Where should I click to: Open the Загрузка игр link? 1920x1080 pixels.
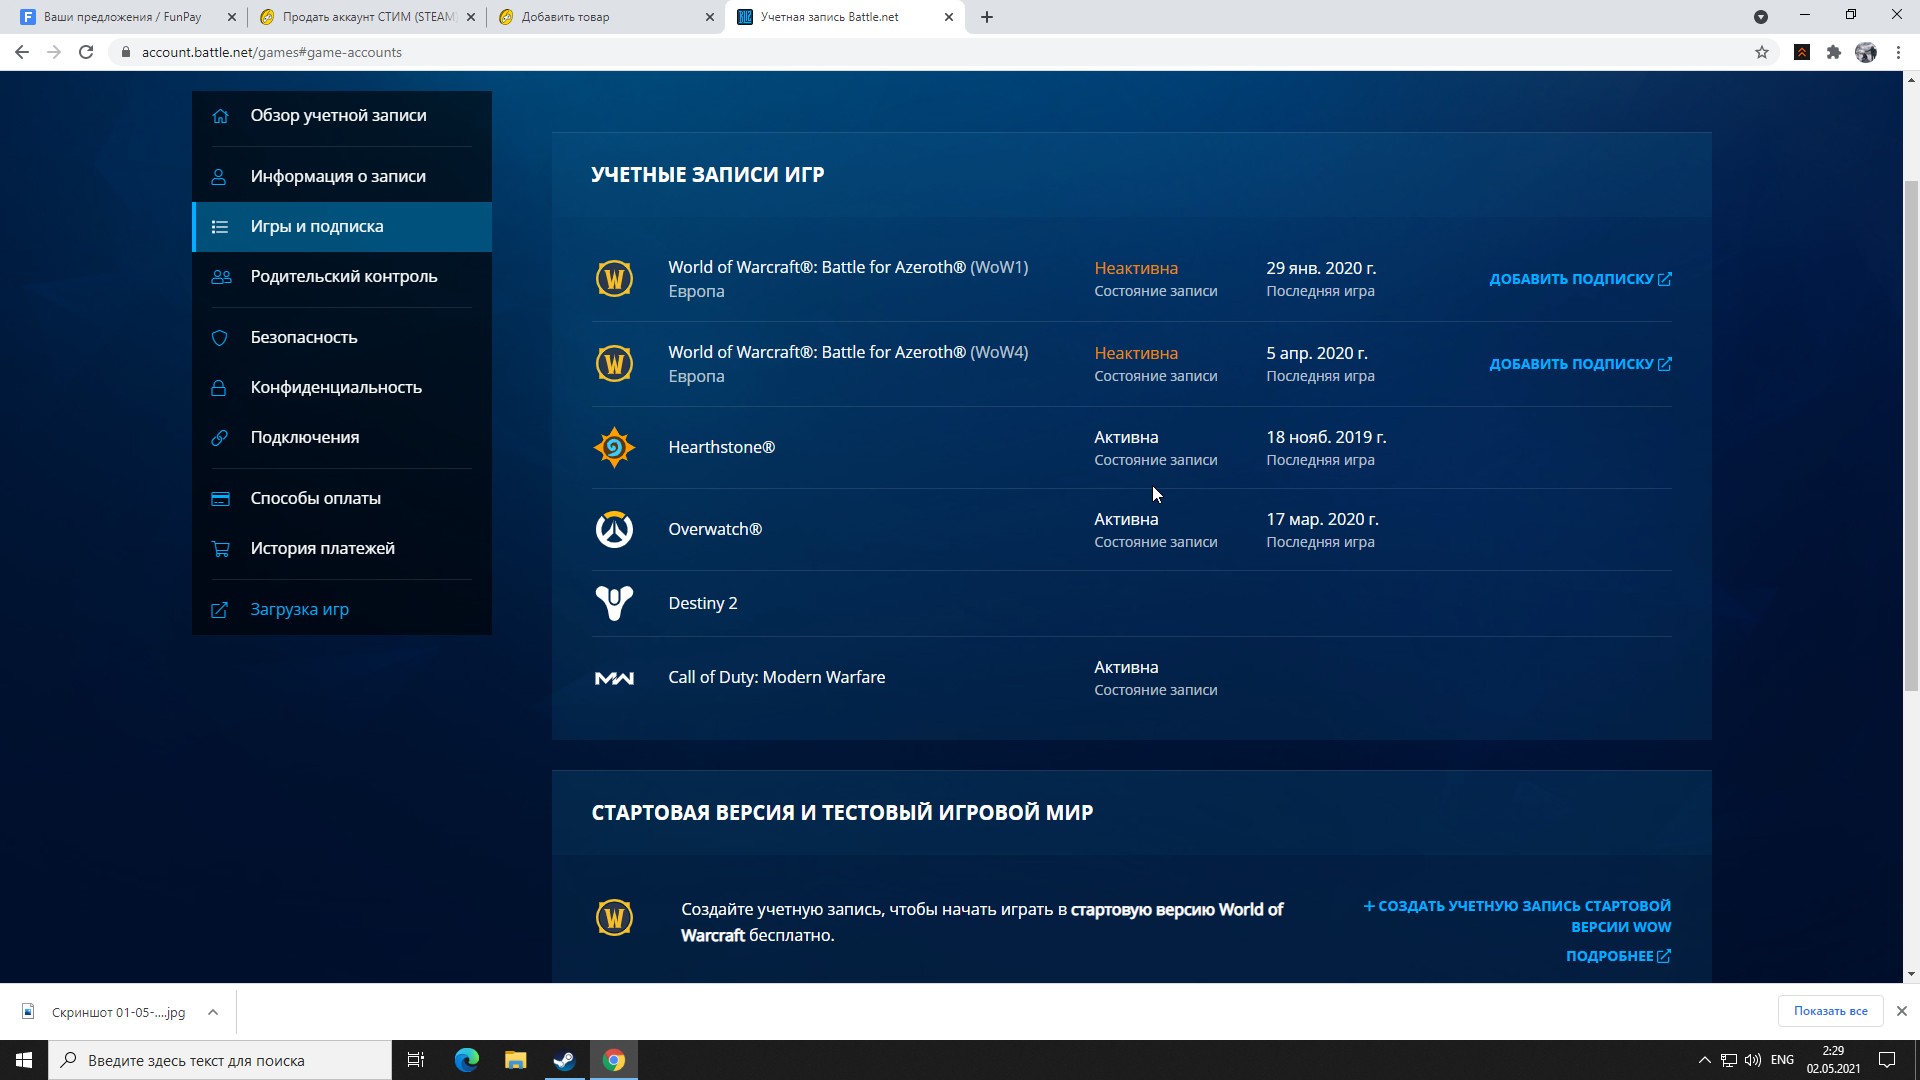coord(342,610)
